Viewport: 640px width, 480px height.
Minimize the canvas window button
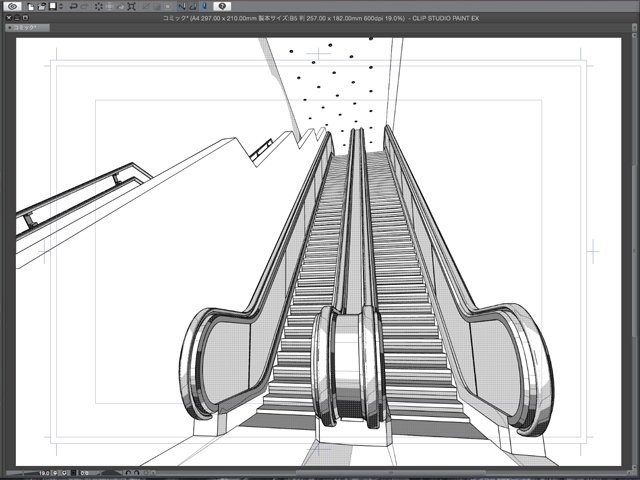click(x=17, y=18)
